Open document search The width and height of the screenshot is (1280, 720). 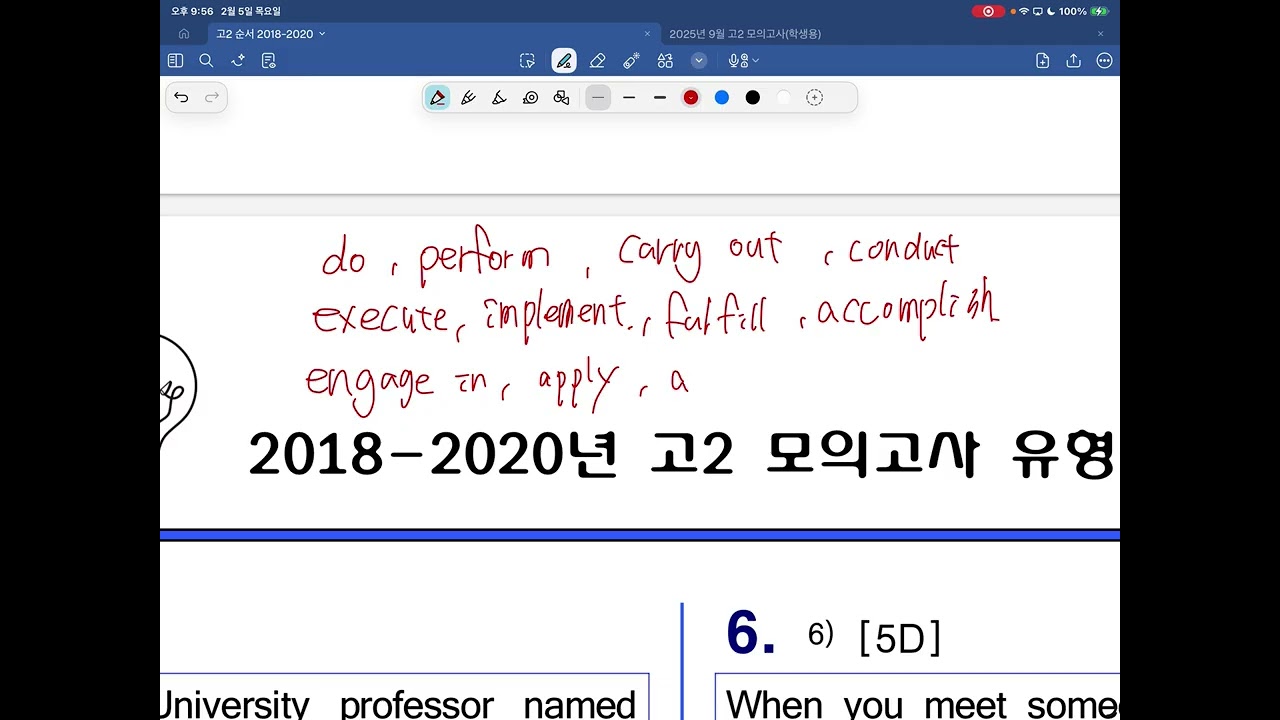click(206, 61)
